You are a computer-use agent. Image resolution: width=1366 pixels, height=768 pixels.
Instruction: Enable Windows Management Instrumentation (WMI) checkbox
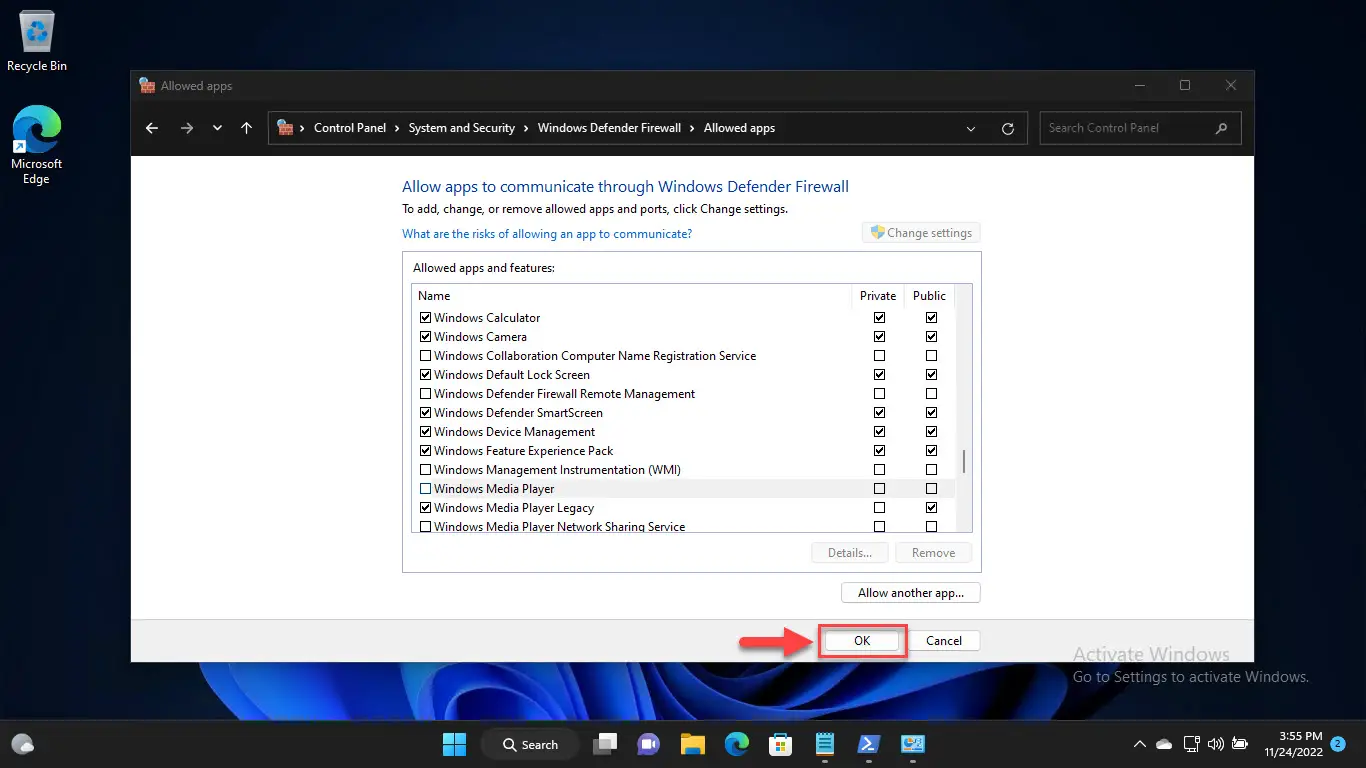[425, 470]
